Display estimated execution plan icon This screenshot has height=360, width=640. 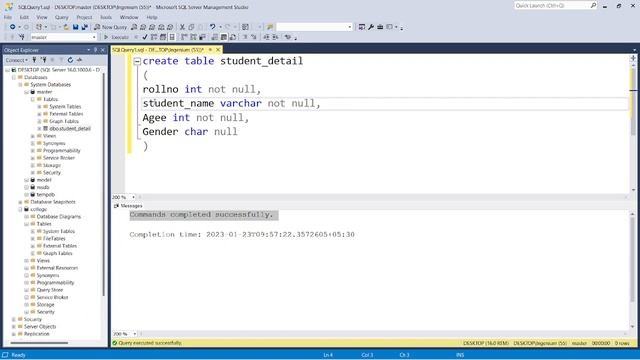point(154,37)
